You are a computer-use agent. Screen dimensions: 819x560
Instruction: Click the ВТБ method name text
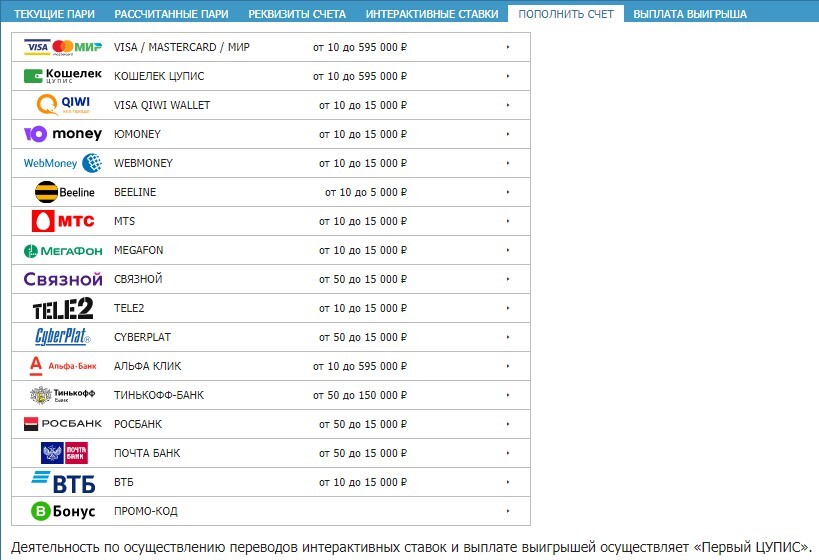[x=124, y=482]
